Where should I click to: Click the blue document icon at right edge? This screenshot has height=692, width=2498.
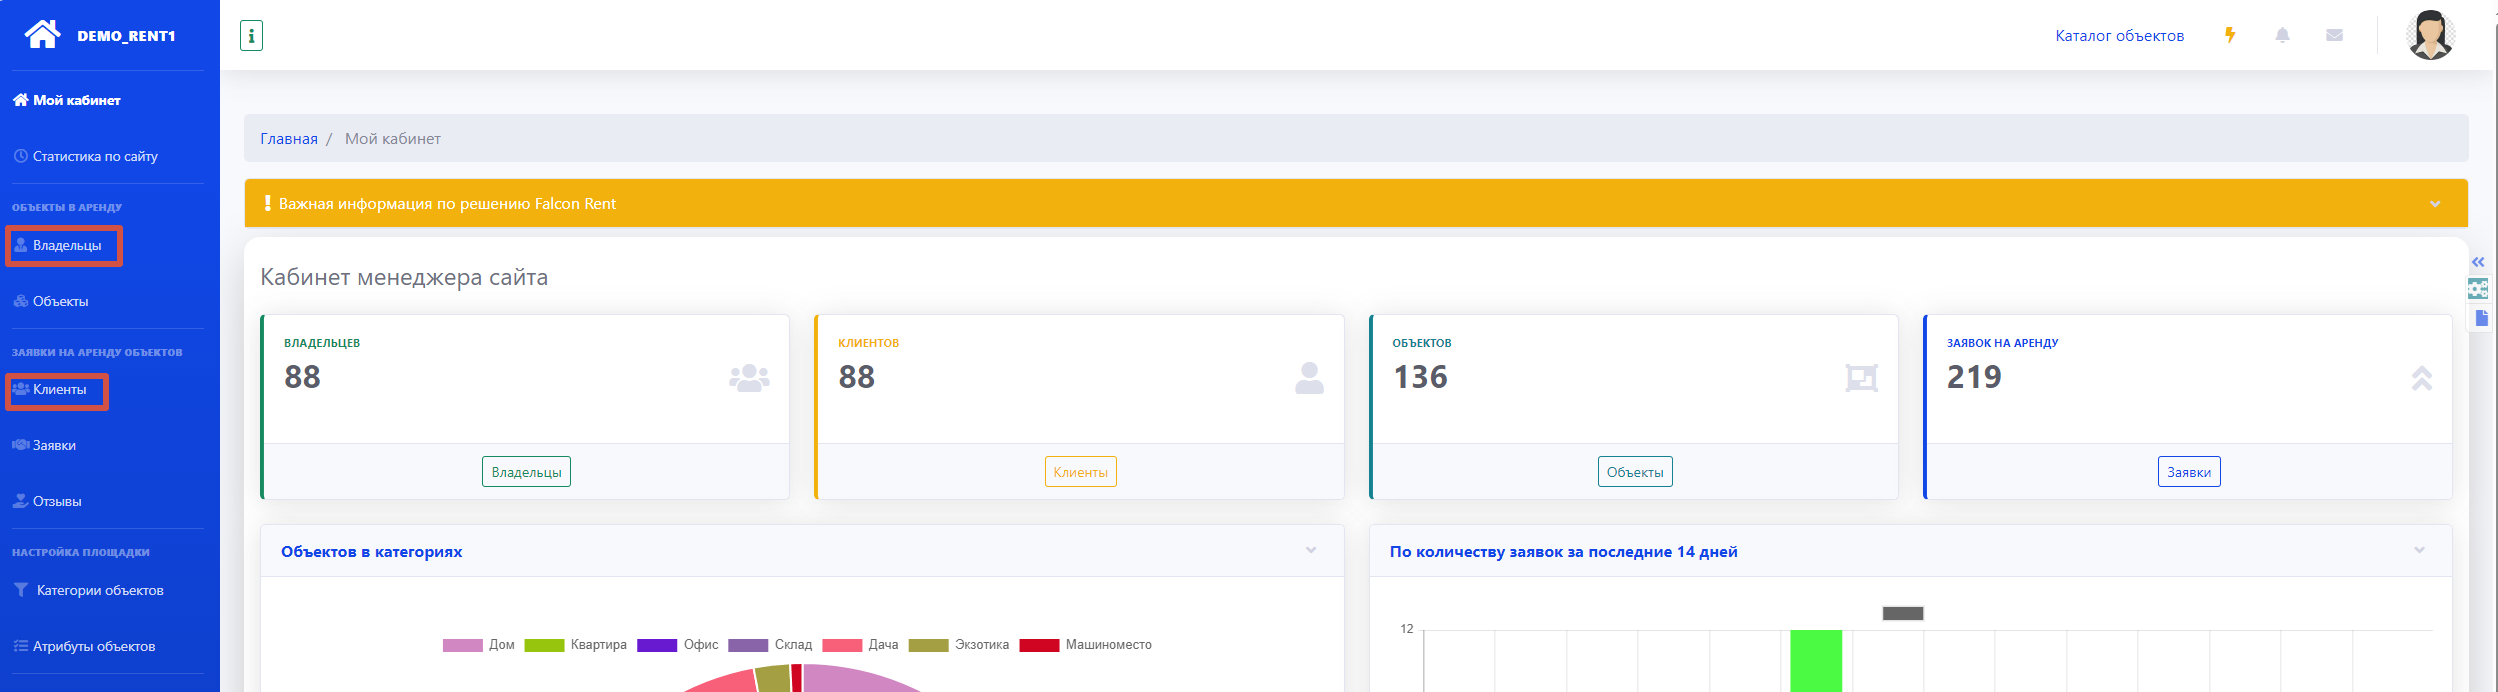pos(2481,318)
